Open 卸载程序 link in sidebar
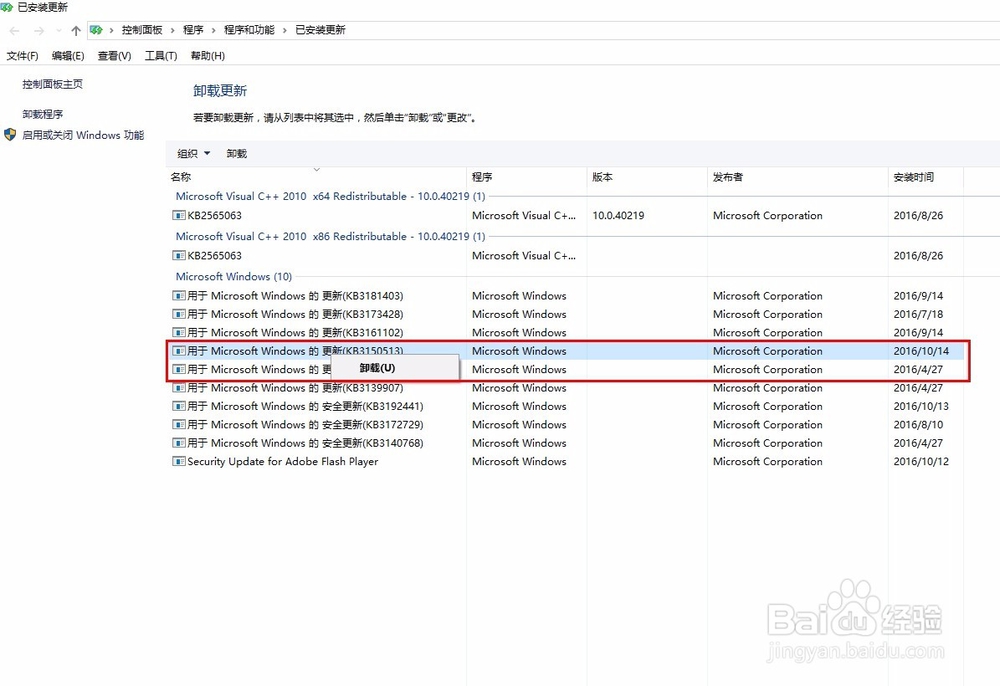Viewport: 1000px width, 686px height. (43, 114)
